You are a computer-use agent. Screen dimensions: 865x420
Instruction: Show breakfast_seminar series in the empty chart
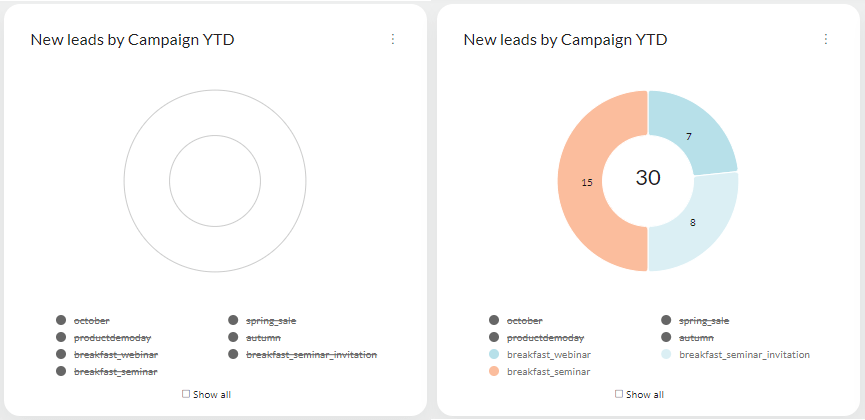click(x=114, y=371)
